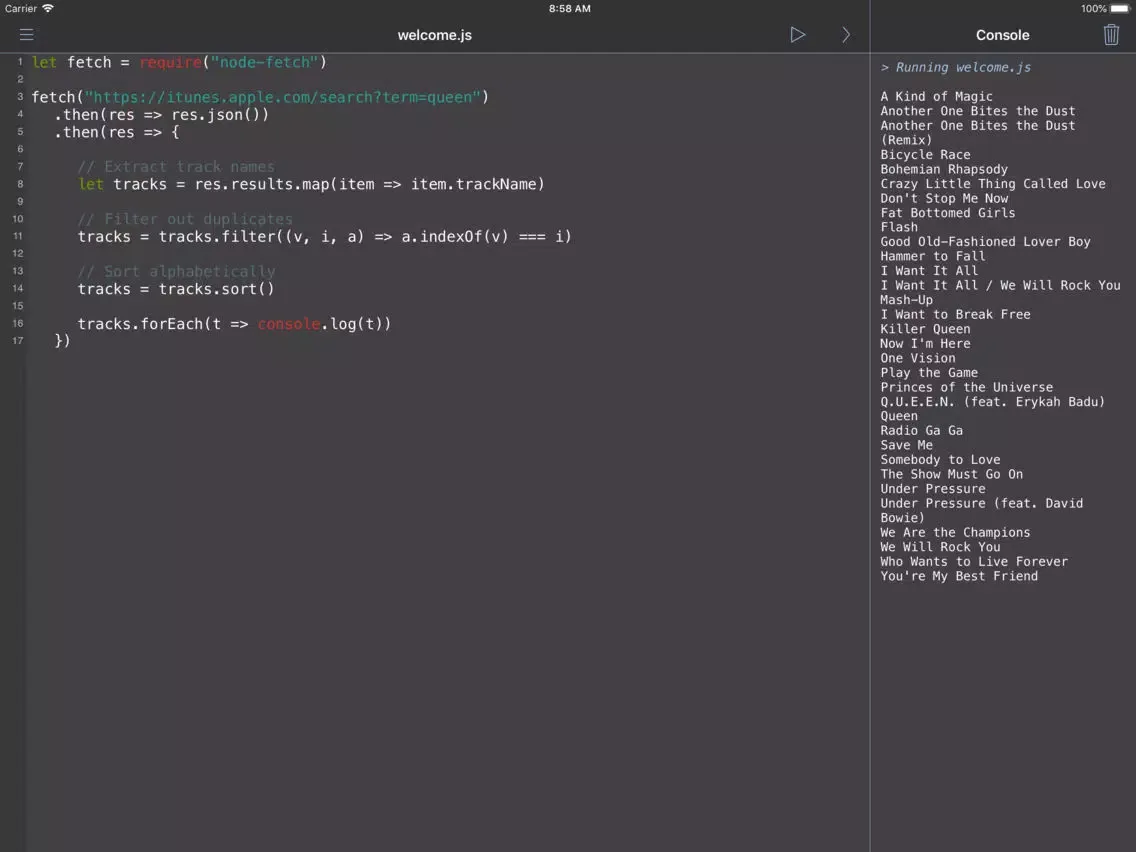Click the "// Extract track names" comment
Screen dimensions: 1136x852
click(x=176, y=167)
